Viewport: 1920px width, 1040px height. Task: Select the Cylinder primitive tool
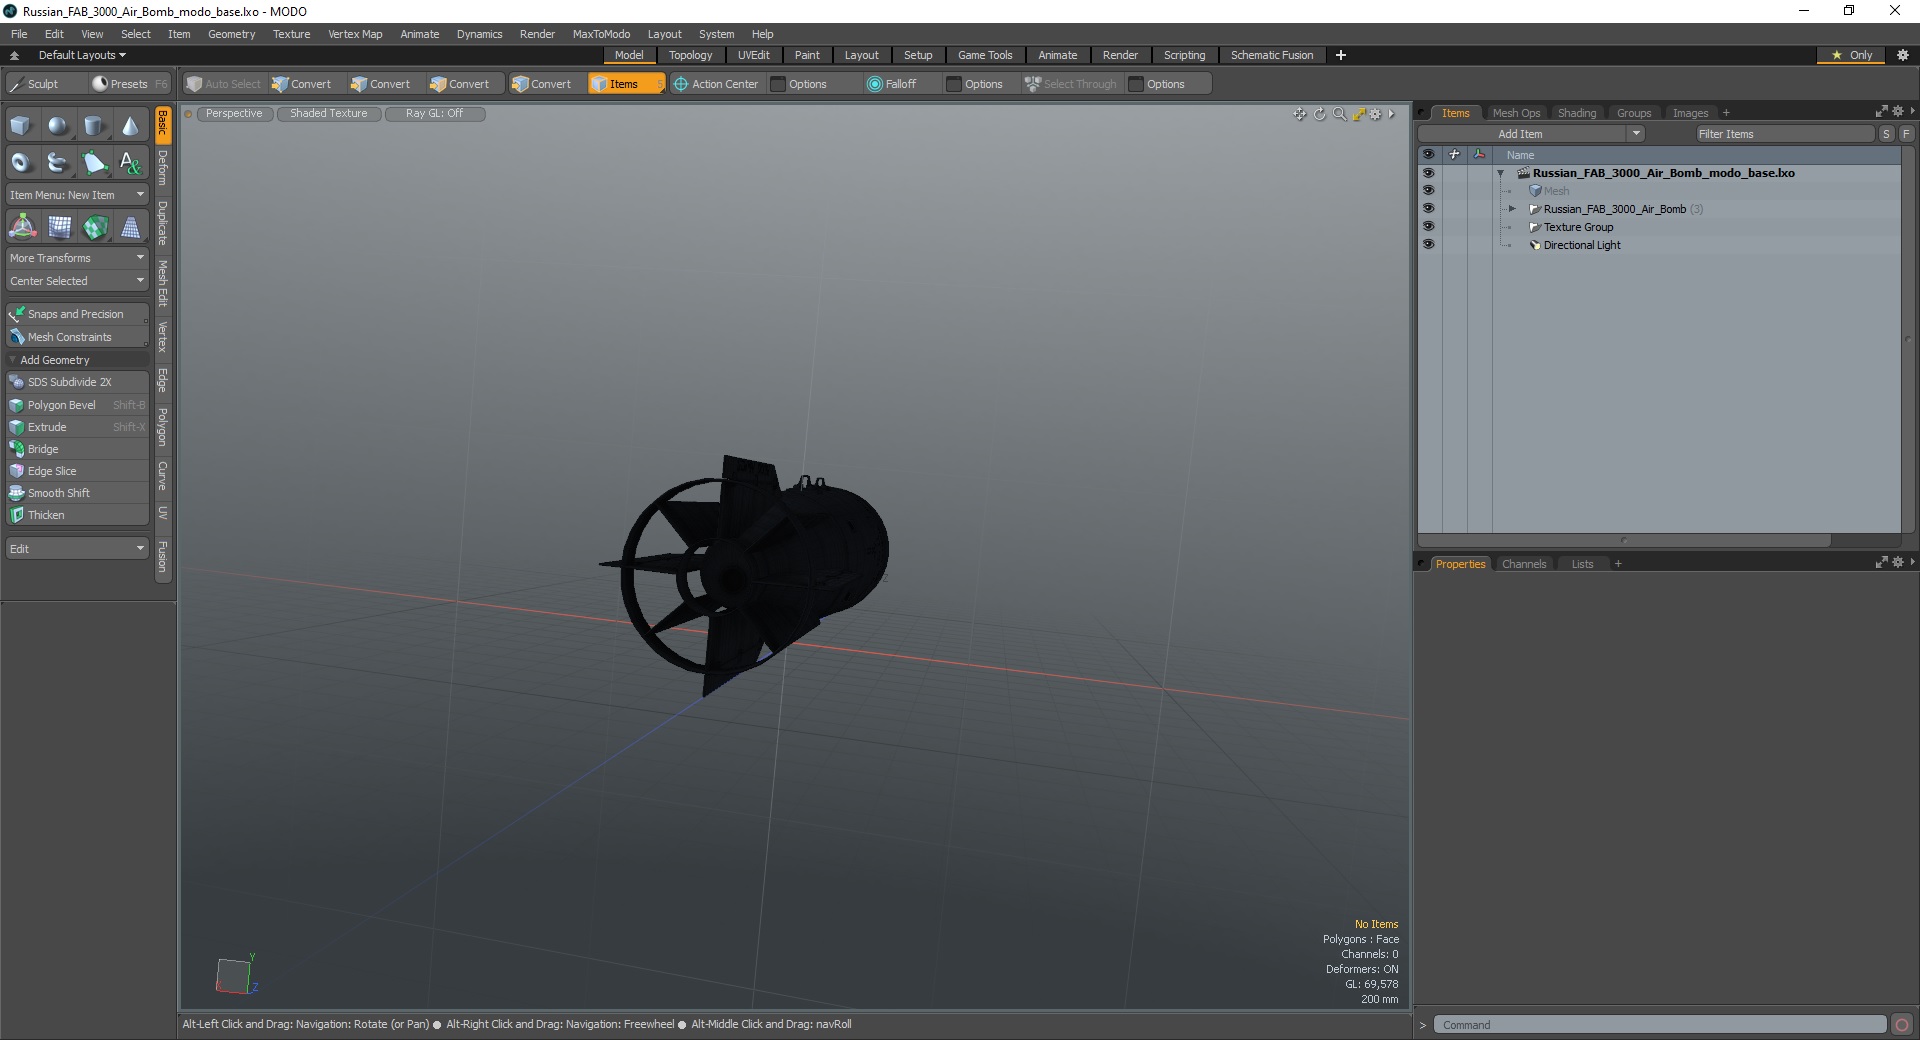pos(94,126)
